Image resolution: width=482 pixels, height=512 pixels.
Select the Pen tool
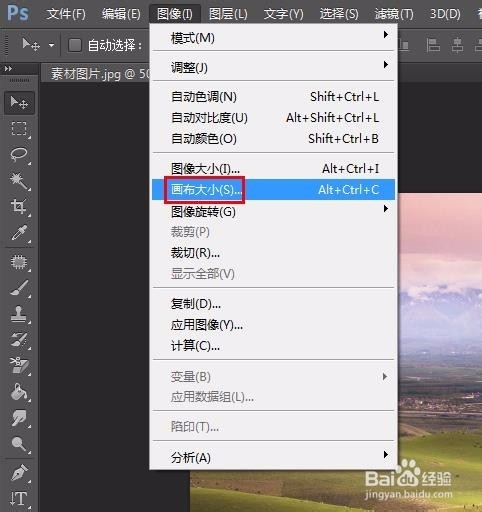[x=19, y=473]
